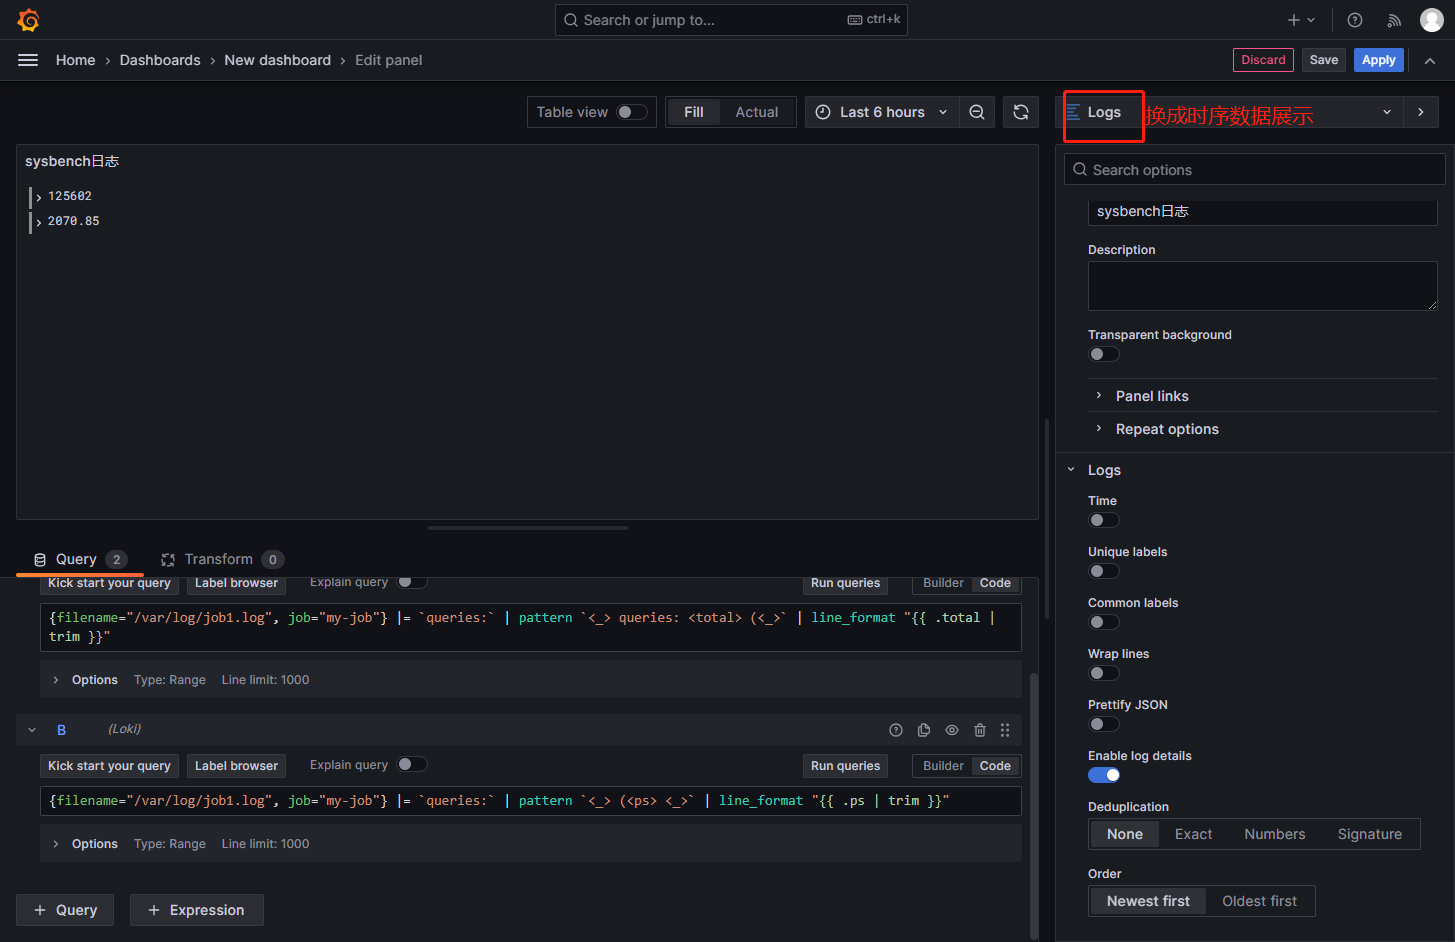This screenshot has width=1455, height=942.
Task: Enable Unique labels toggle
Action: point(1104,571)
